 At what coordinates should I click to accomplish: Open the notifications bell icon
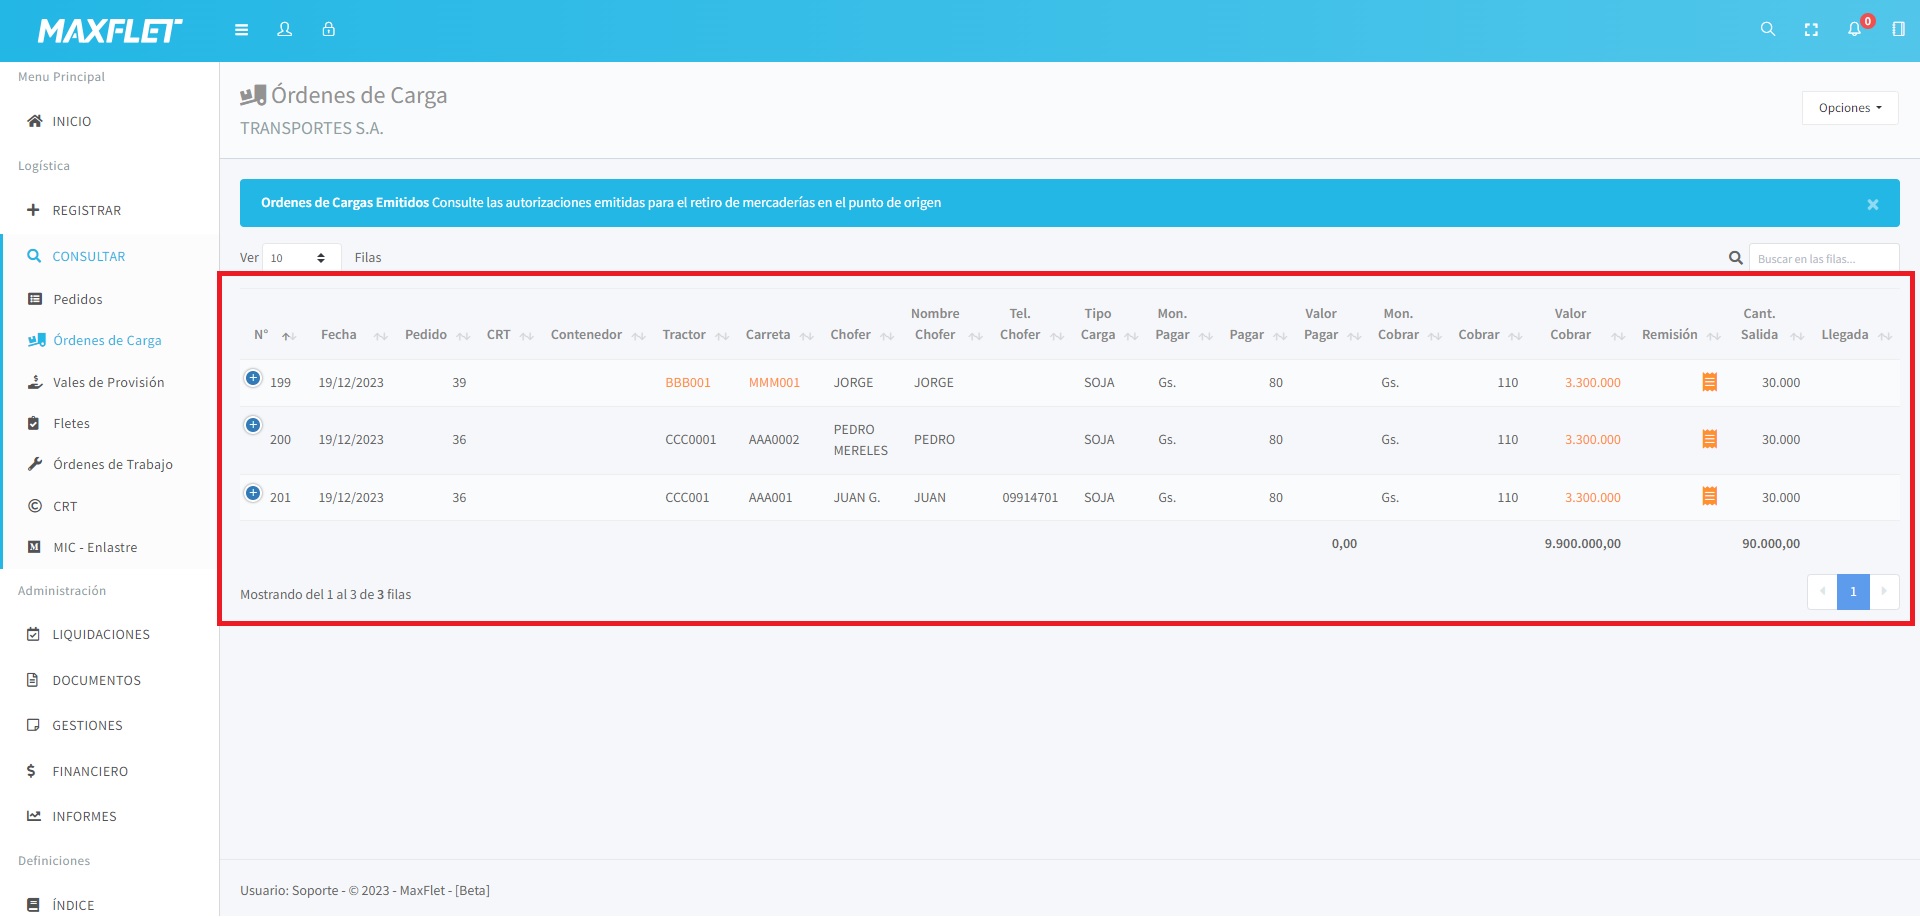pos(1854,30)
